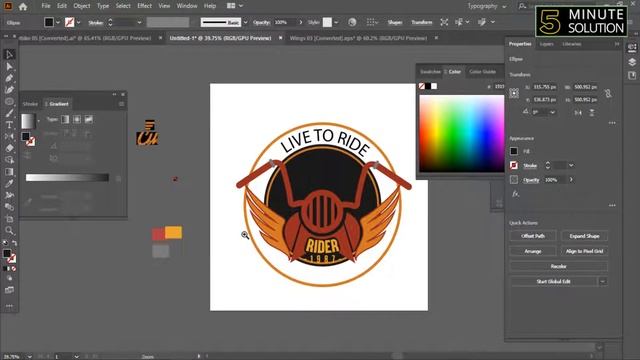Select the Paintbrush tool
The width and height of the screenshot is (640, 360).
(x=9, y=113)
